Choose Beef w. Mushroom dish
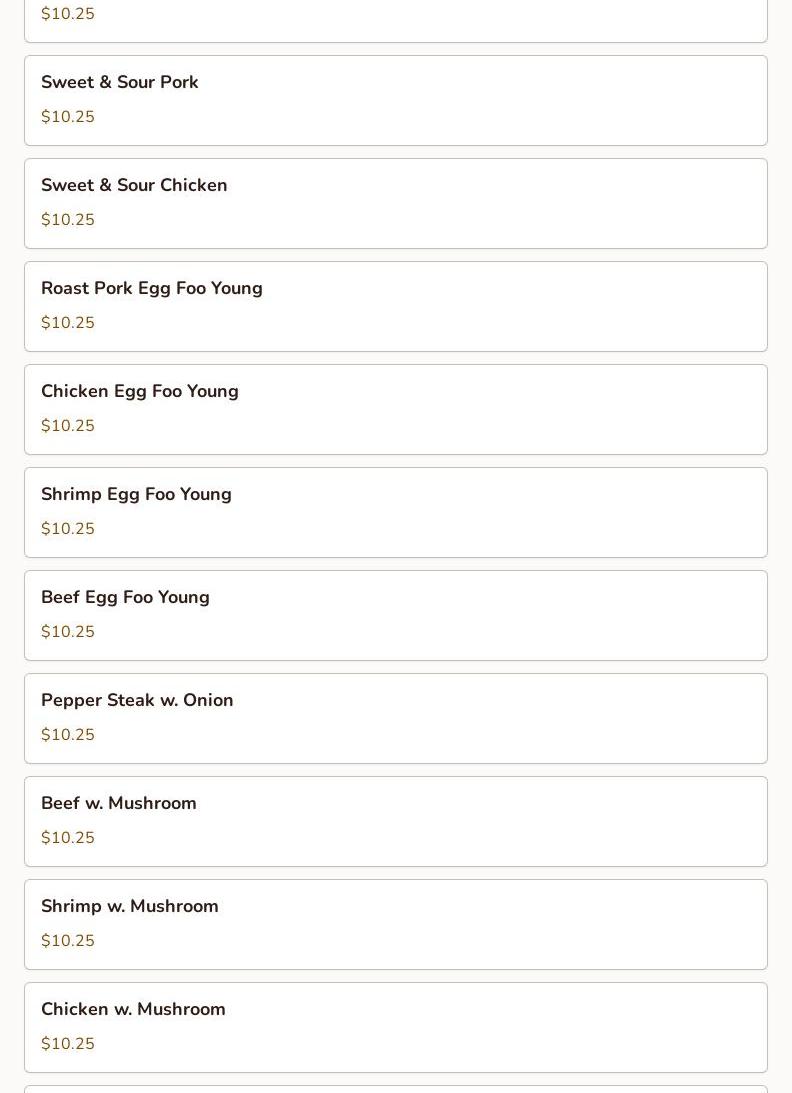This screenshot has height=1093, width=792. 396,822
